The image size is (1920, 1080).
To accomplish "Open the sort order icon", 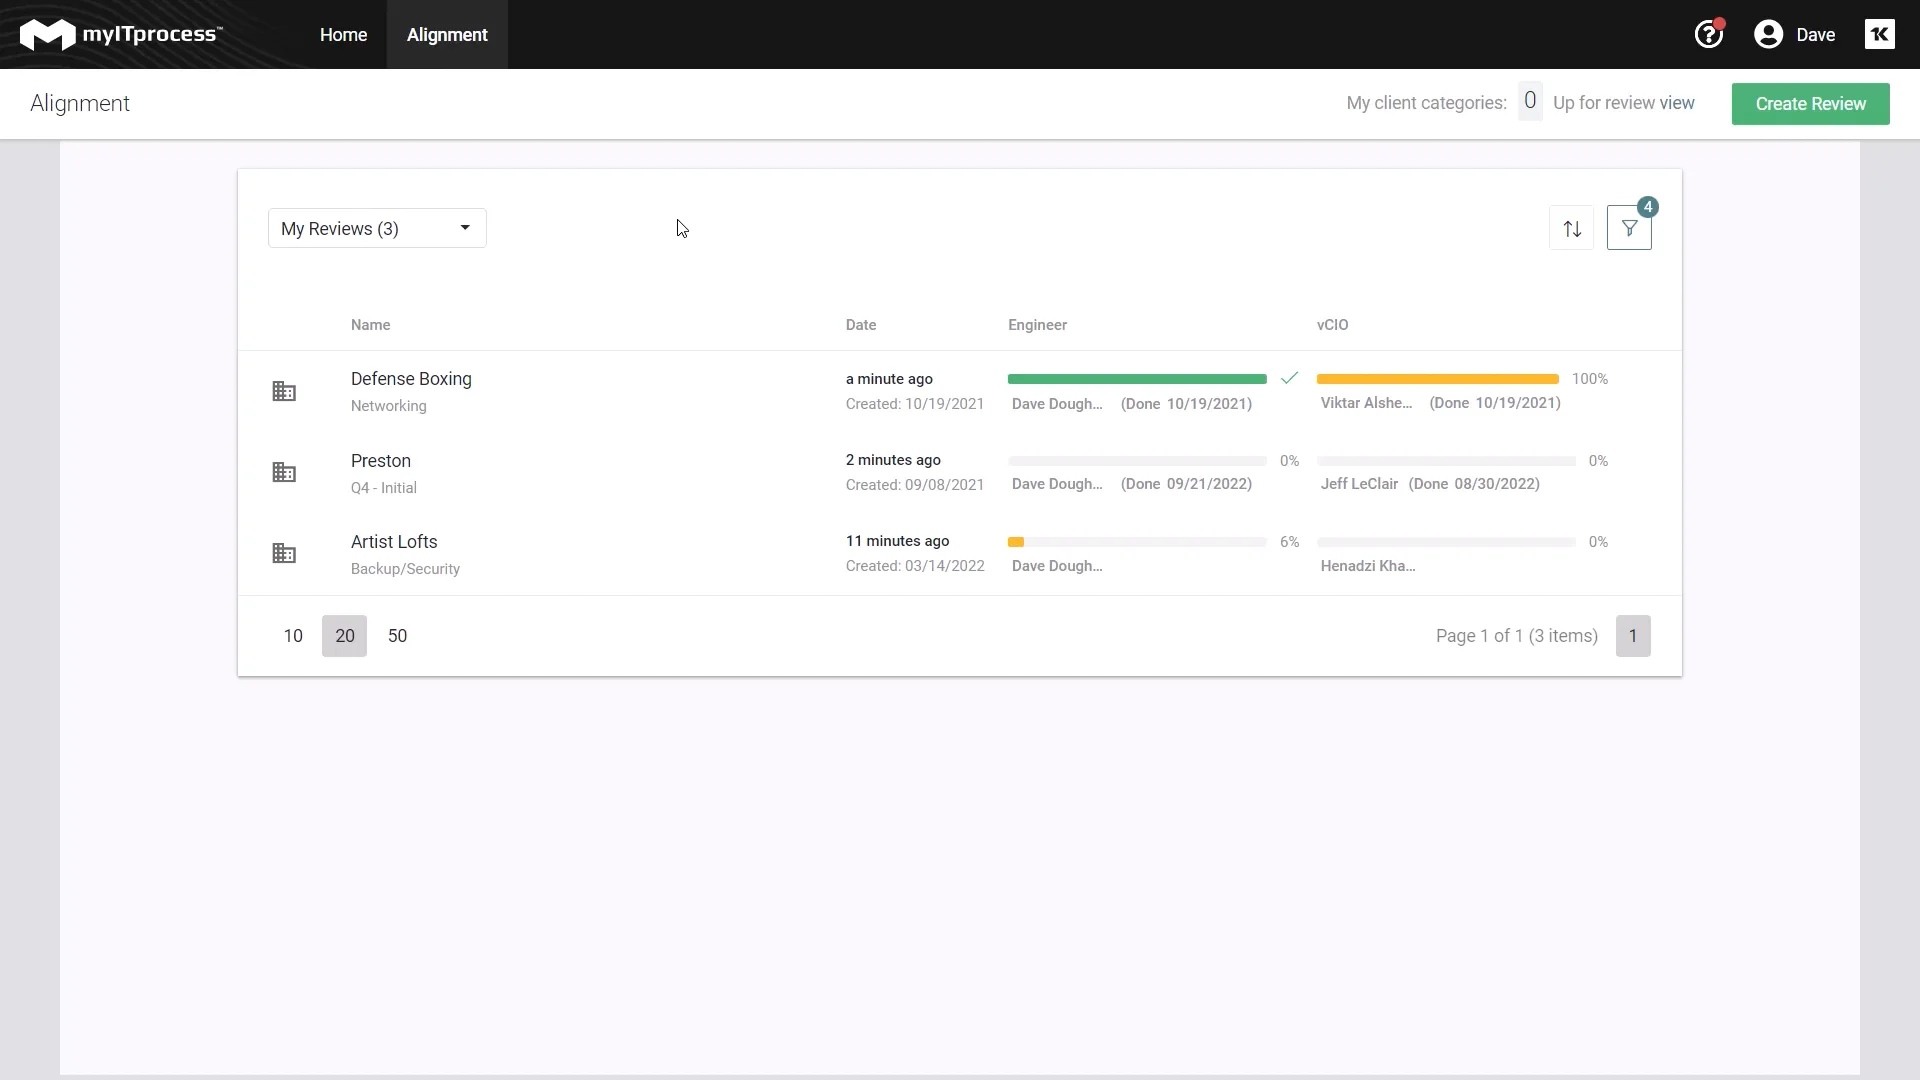I will pos(1571,228).
